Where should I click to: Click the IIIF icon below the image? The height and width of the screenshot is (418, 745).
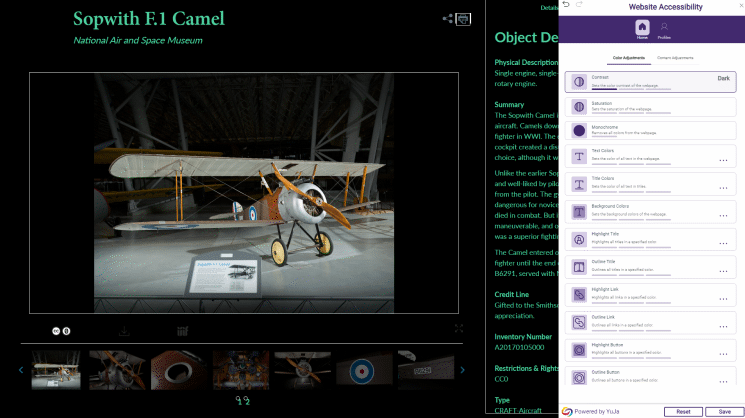pyautogui.click(x=182, y=331)
